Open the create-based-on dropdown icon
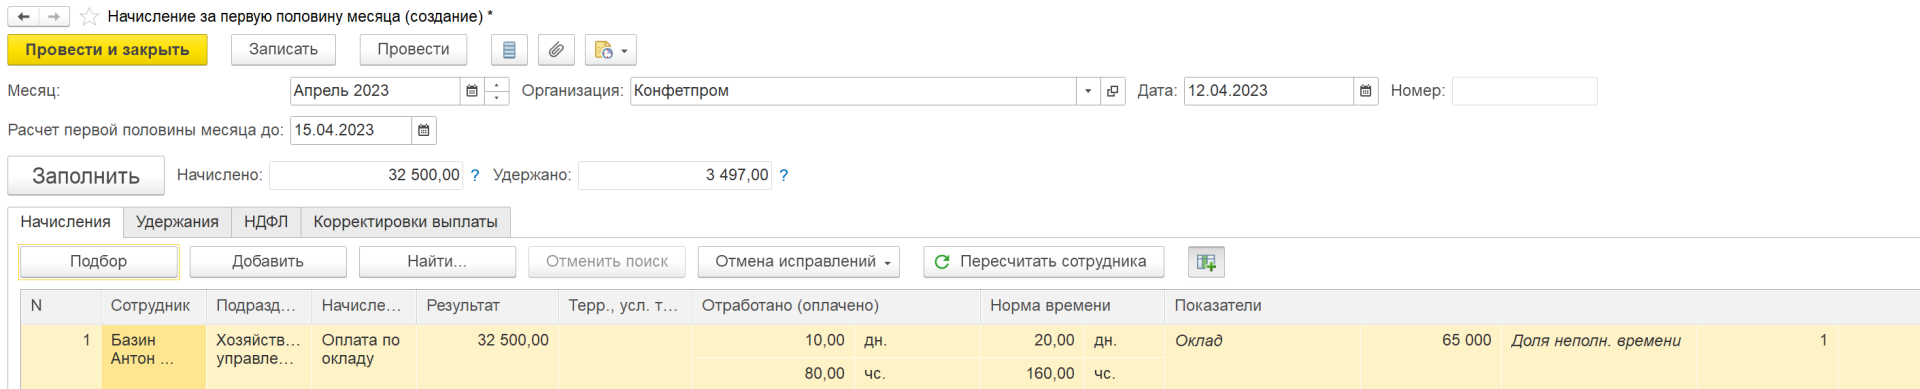Viewport: 1920px width, 389px height. pyautogui.click(x=610, y=50)
